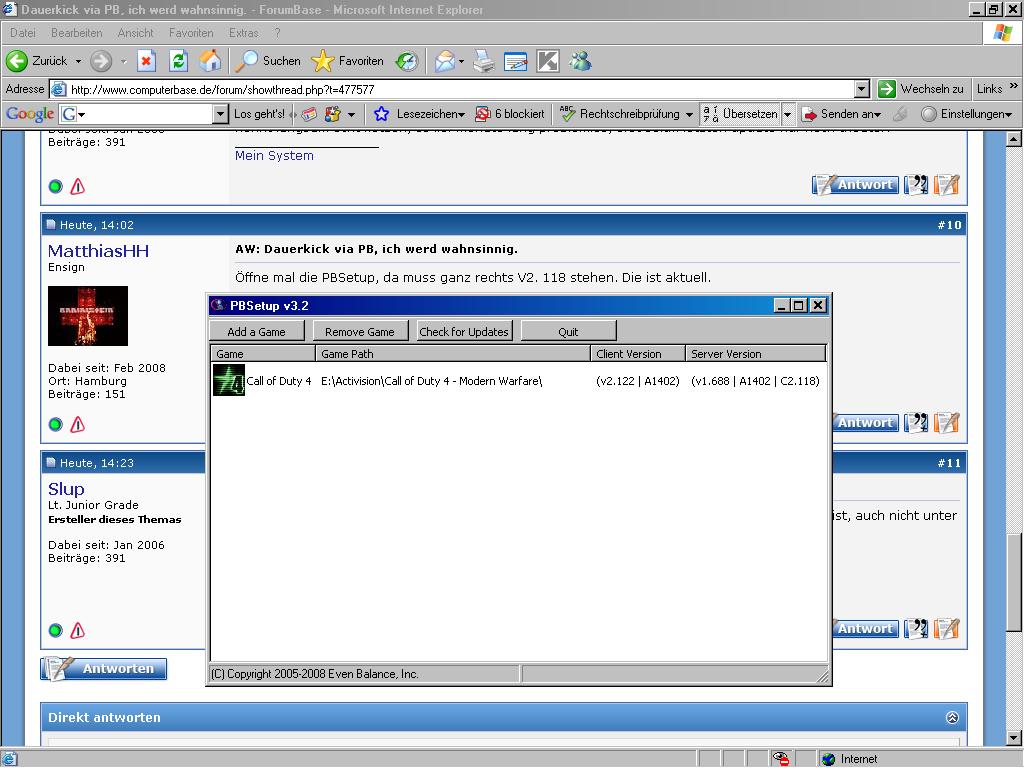
Task: Open the Home page icon
Action: coord(210,61)
